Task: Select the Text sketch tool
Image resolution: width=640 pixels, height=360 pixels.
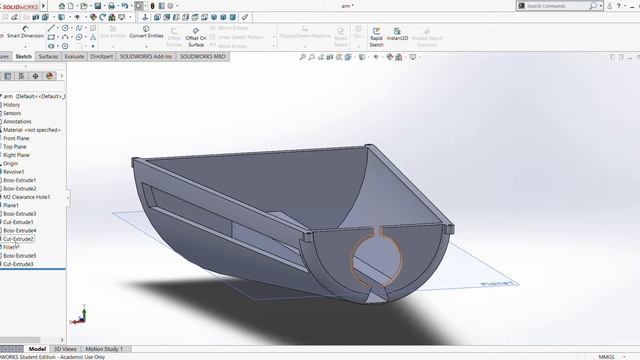Action: tap(93, 37)
